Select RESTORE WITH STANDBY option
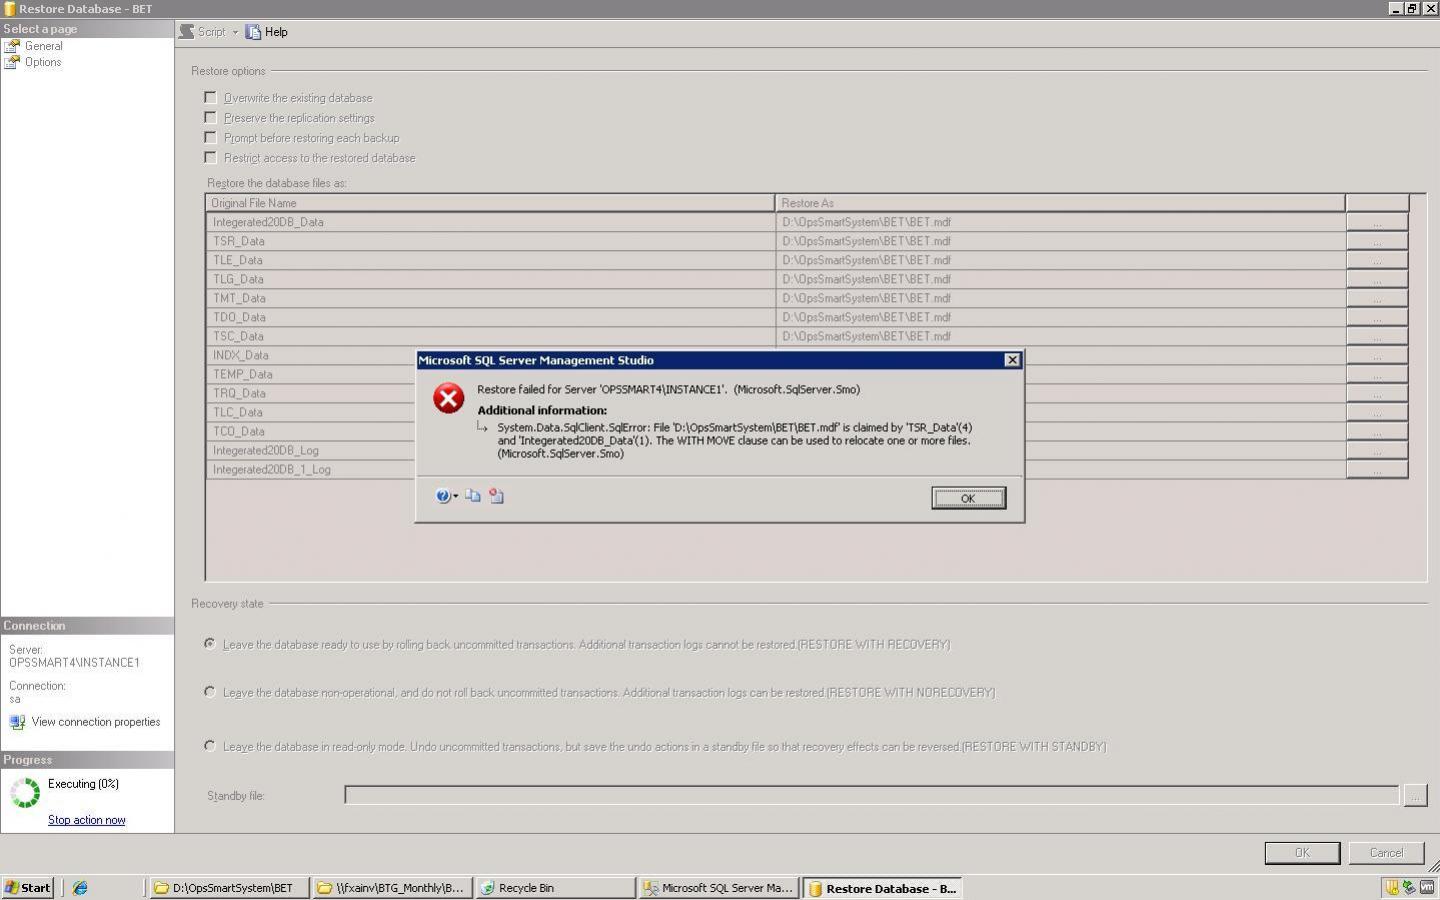 tap(210, 746)
